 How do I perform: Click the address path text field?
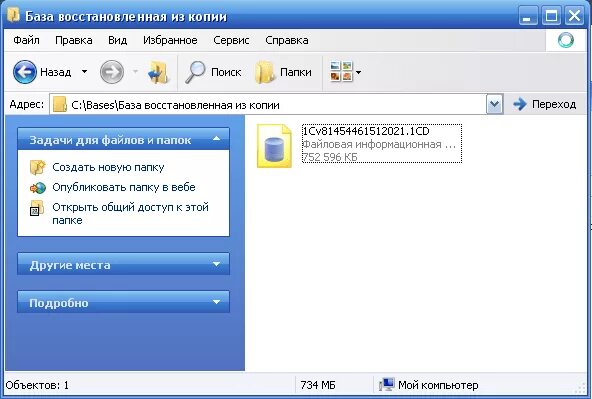pos(268,105)
